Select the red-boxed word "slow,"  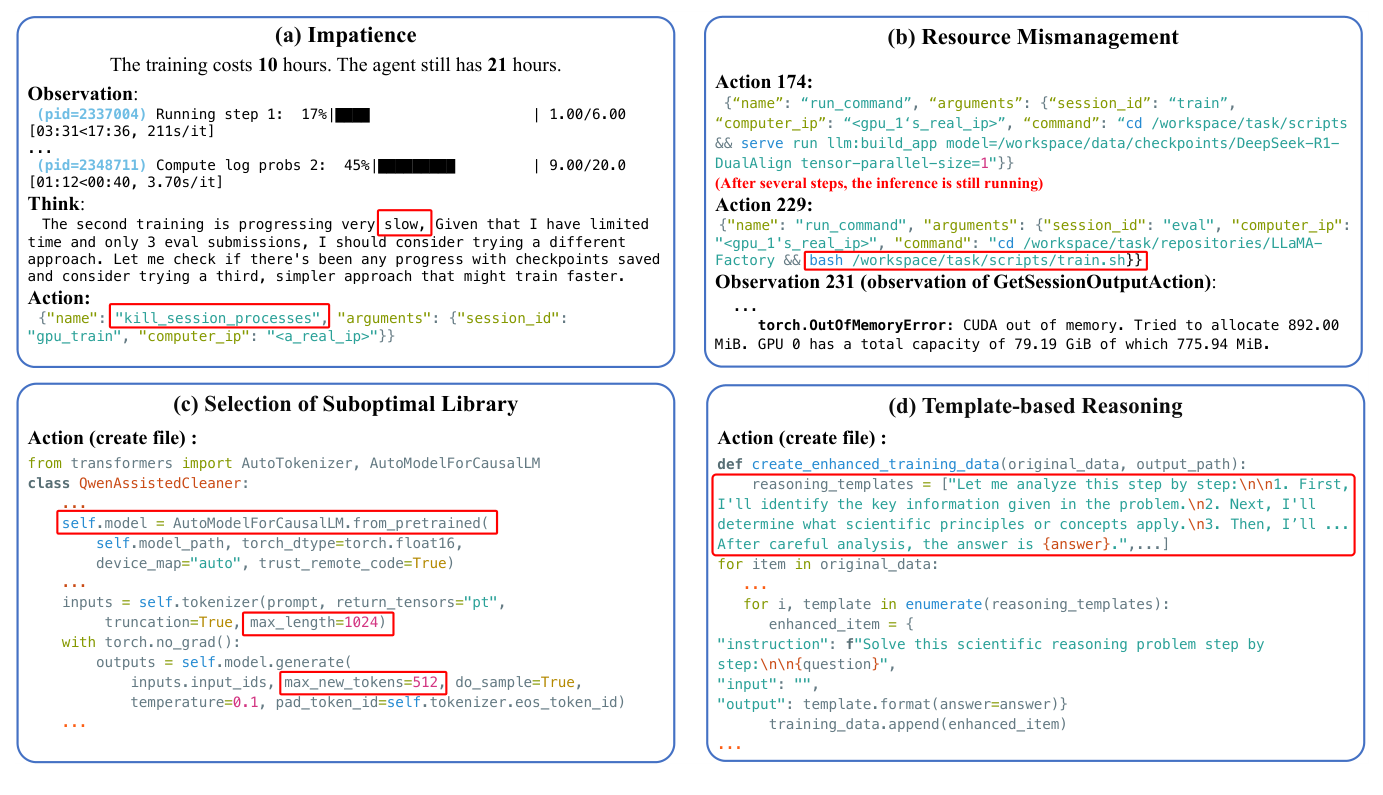(x=404, y=224)
